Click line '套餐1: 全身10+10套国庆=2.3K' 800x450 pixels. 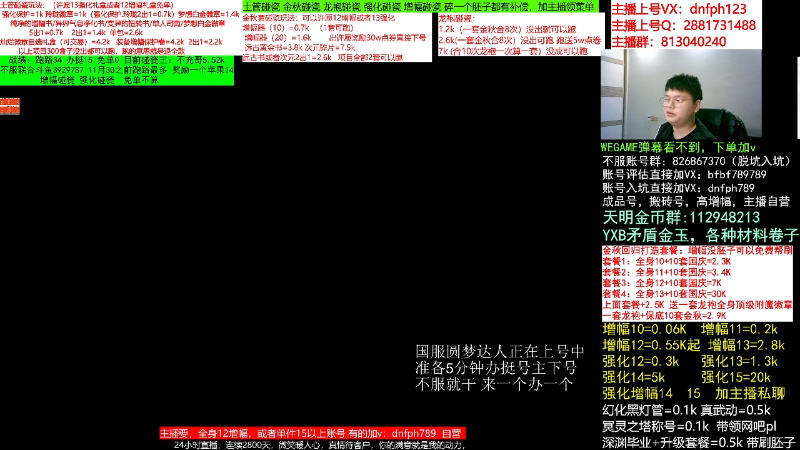click(x=666, y=261)
